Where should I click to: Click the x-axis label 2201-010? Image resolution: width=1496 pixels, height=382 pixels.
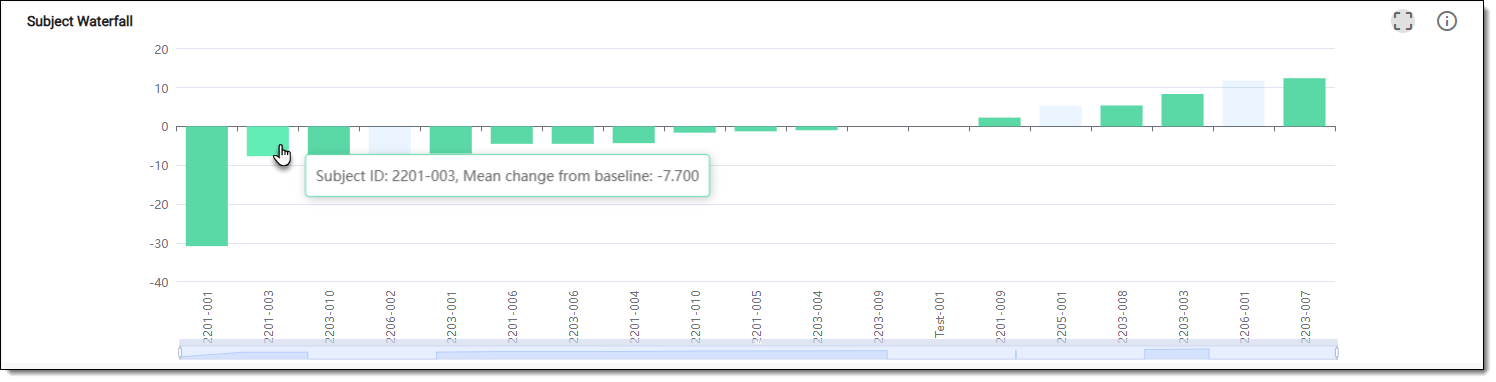pyautogui.click(x=696, y=316)
